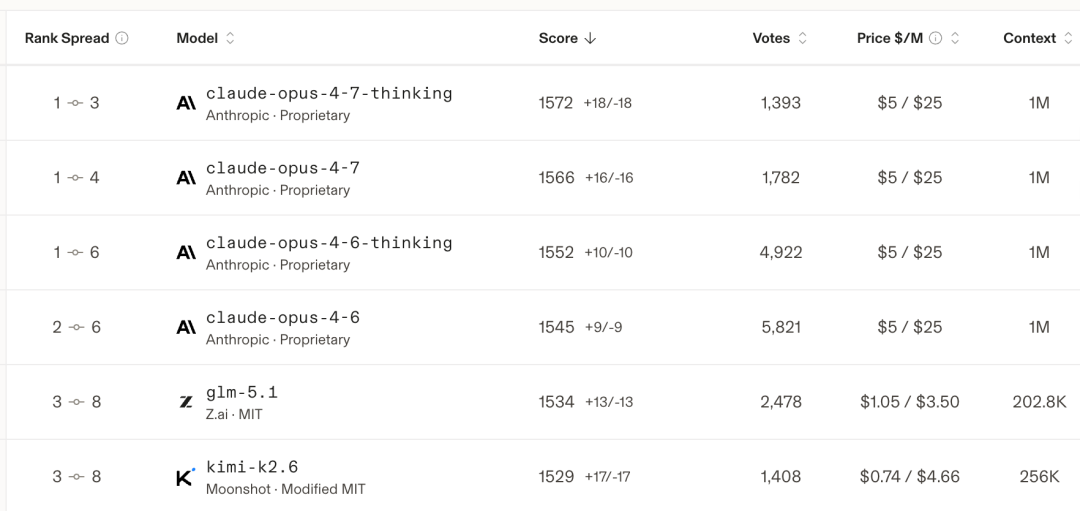This screenshot has width=1080, height=511.
Task: Click the Moonshot logo beside kimi-k2.6
Action: click(186, 477)
